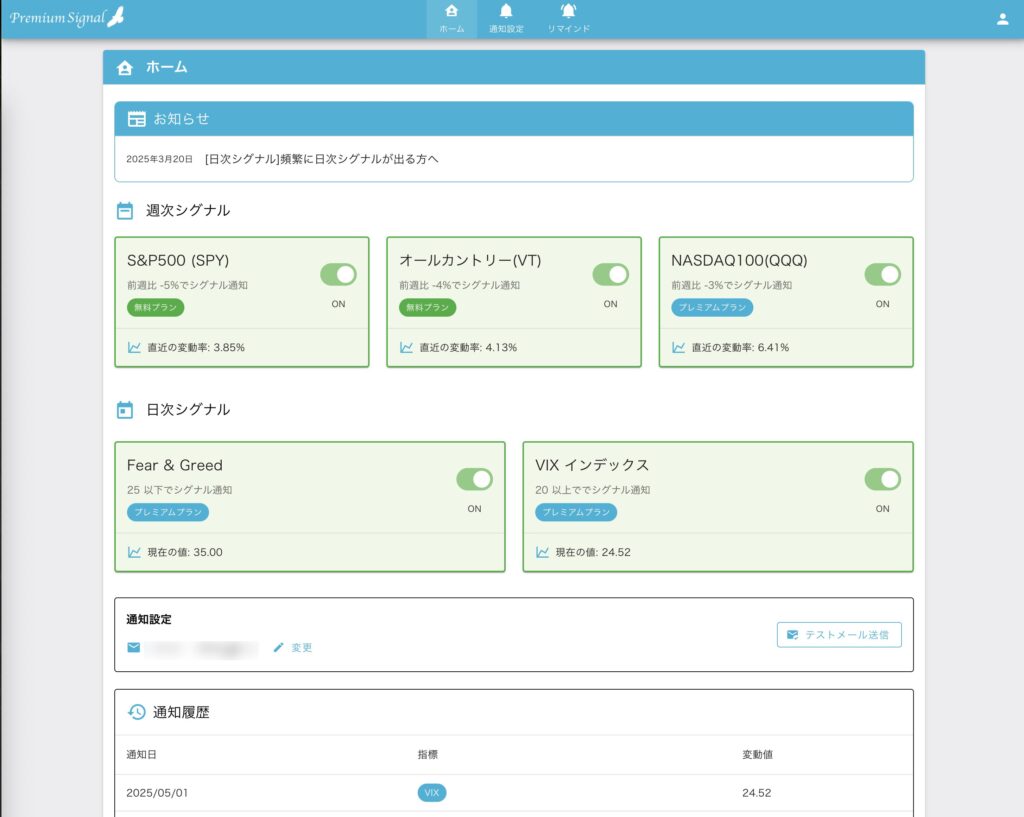Send test mail with テストメール送信 button
This screenshot has width=1024, height=817.
839,635
